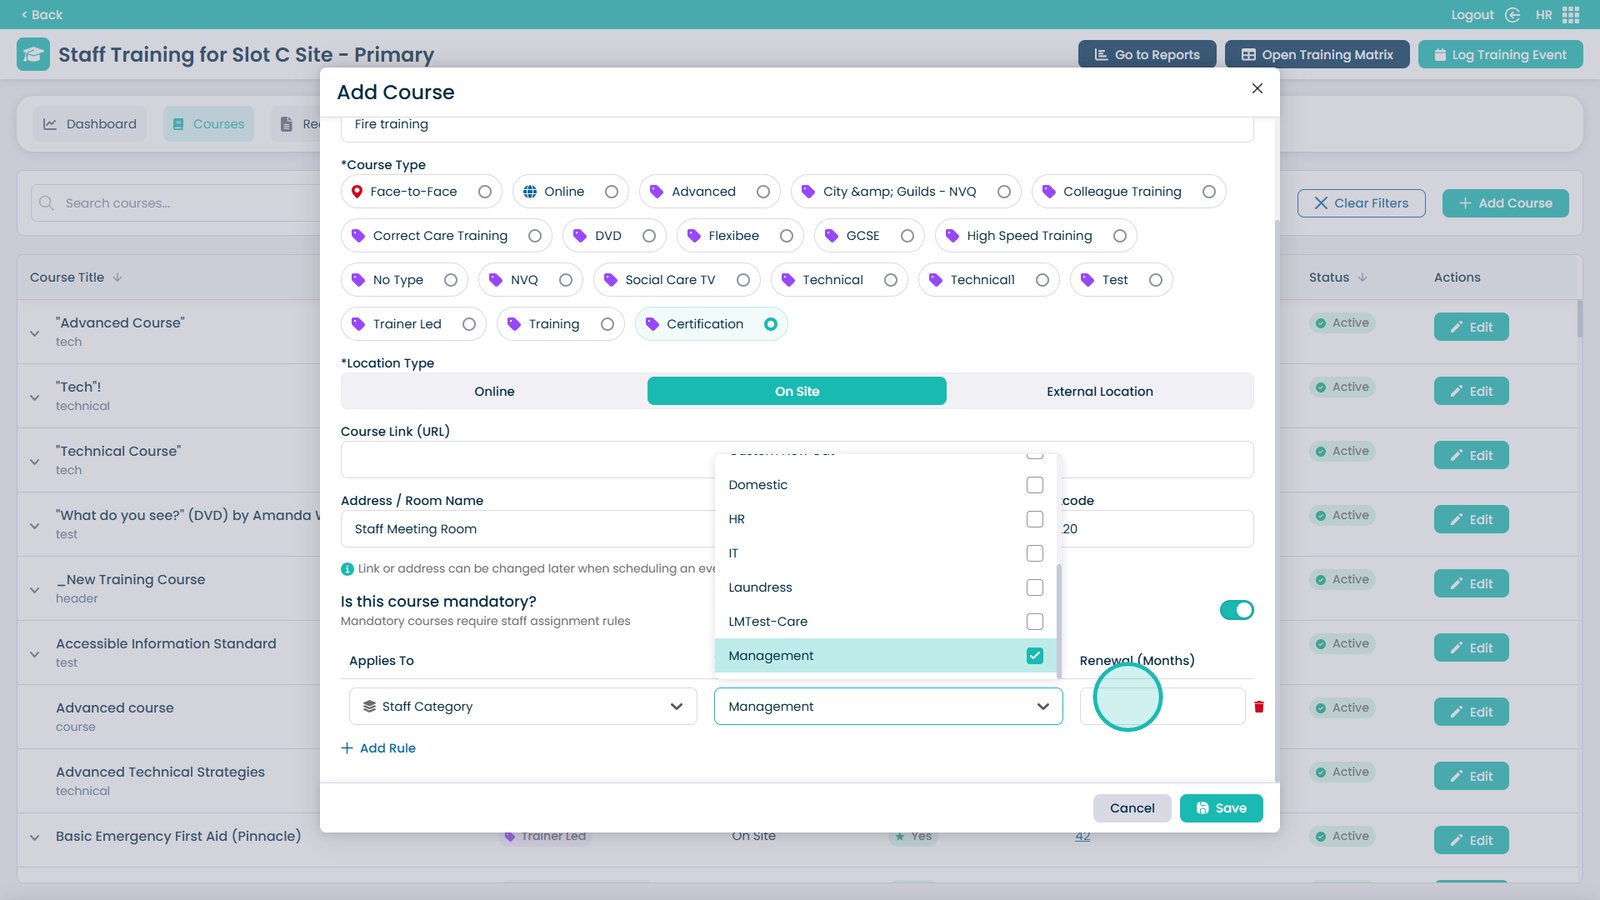Click the Renewal (Months) input field
Image resolution: width=1600 pixels, height=900 pixels.
[x=1162, y=707]
